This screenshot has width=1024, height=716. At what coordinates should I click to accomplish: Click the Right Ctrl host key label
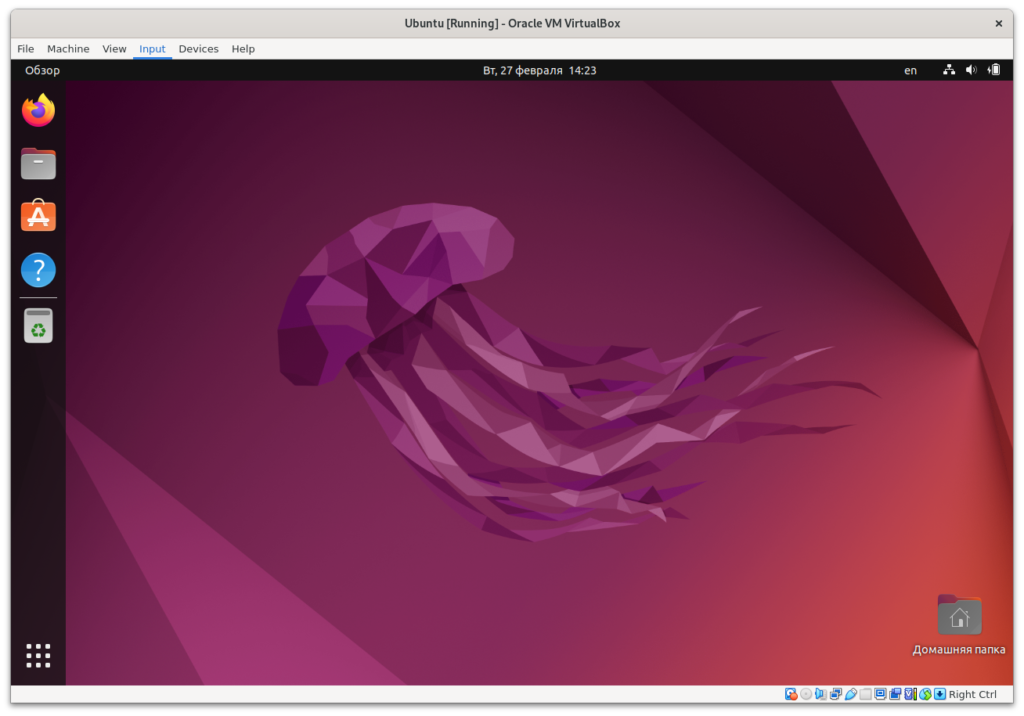click(972, 694)
